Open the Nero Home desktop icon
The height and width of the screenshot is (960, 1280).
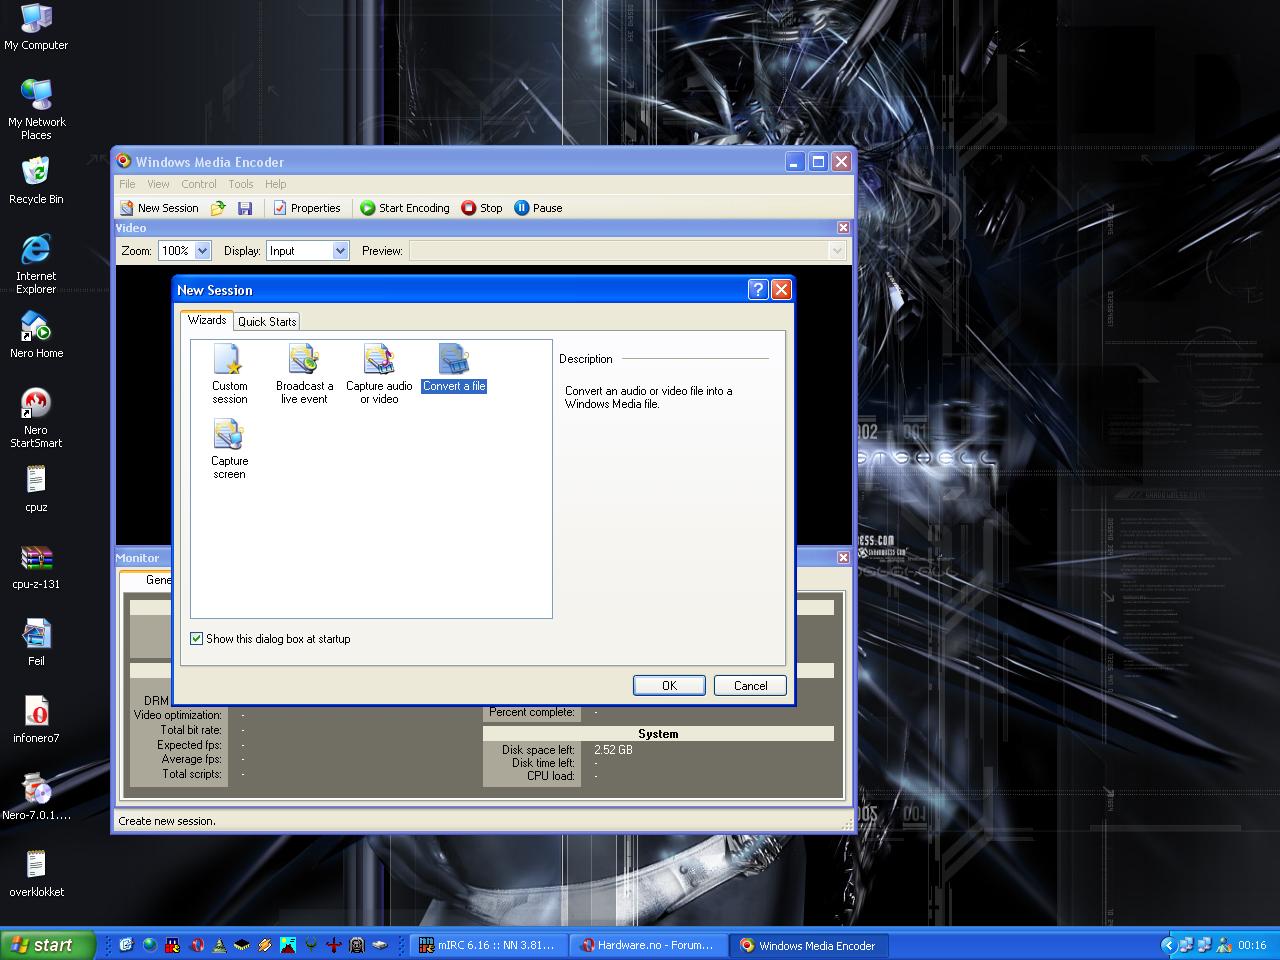point(36,334)
